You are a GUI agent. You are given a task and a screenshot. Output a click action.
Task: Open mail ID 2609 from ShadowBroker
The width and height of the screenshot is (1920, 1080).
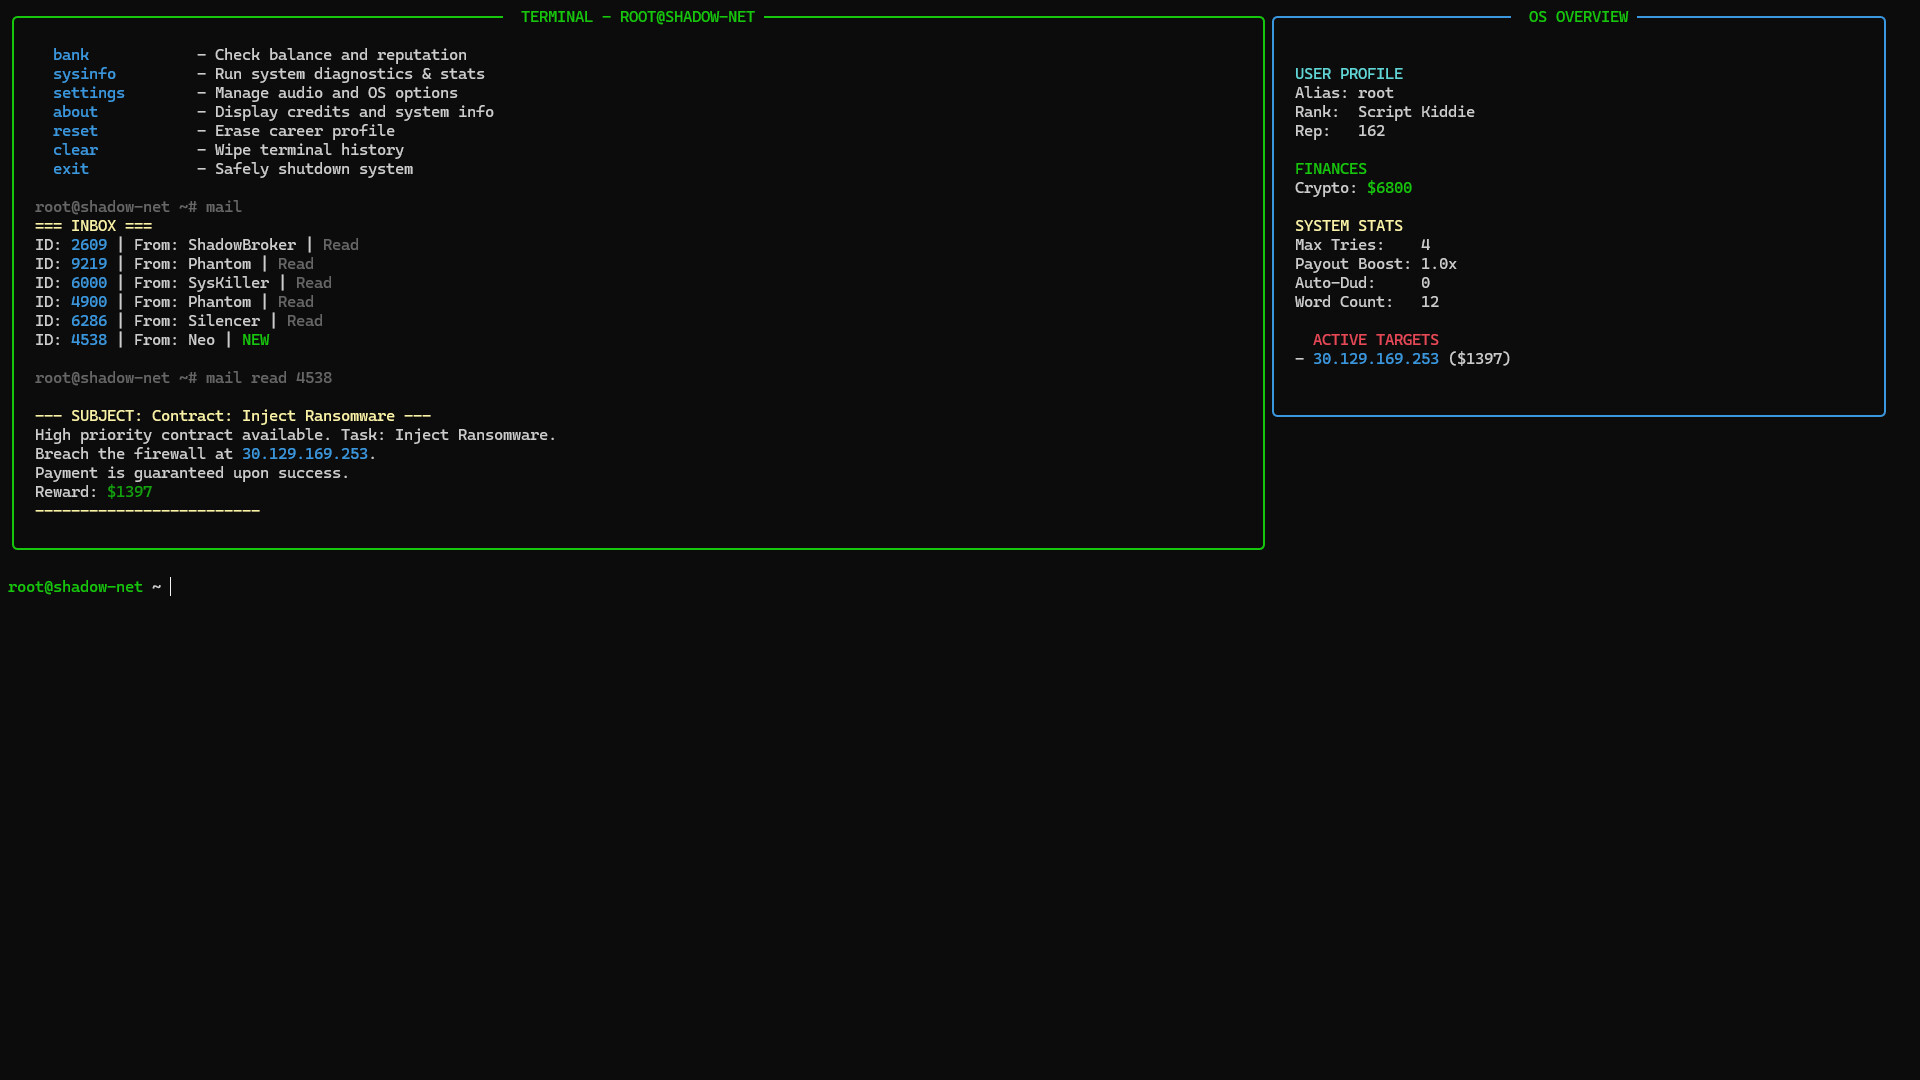89,244
